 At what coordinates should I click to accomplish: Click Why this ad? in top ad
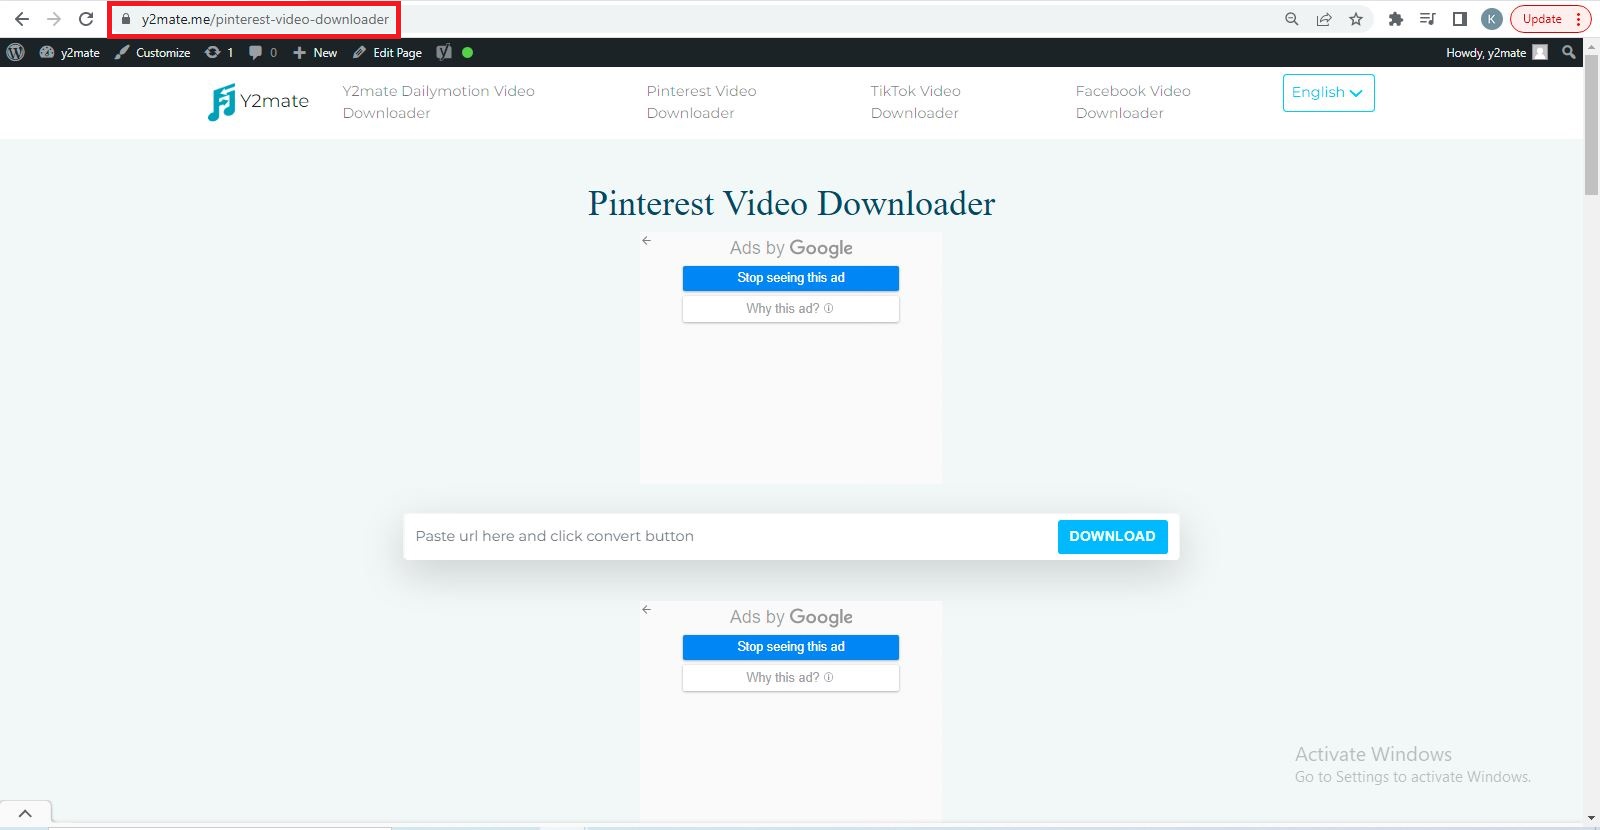tap(791, 309)
